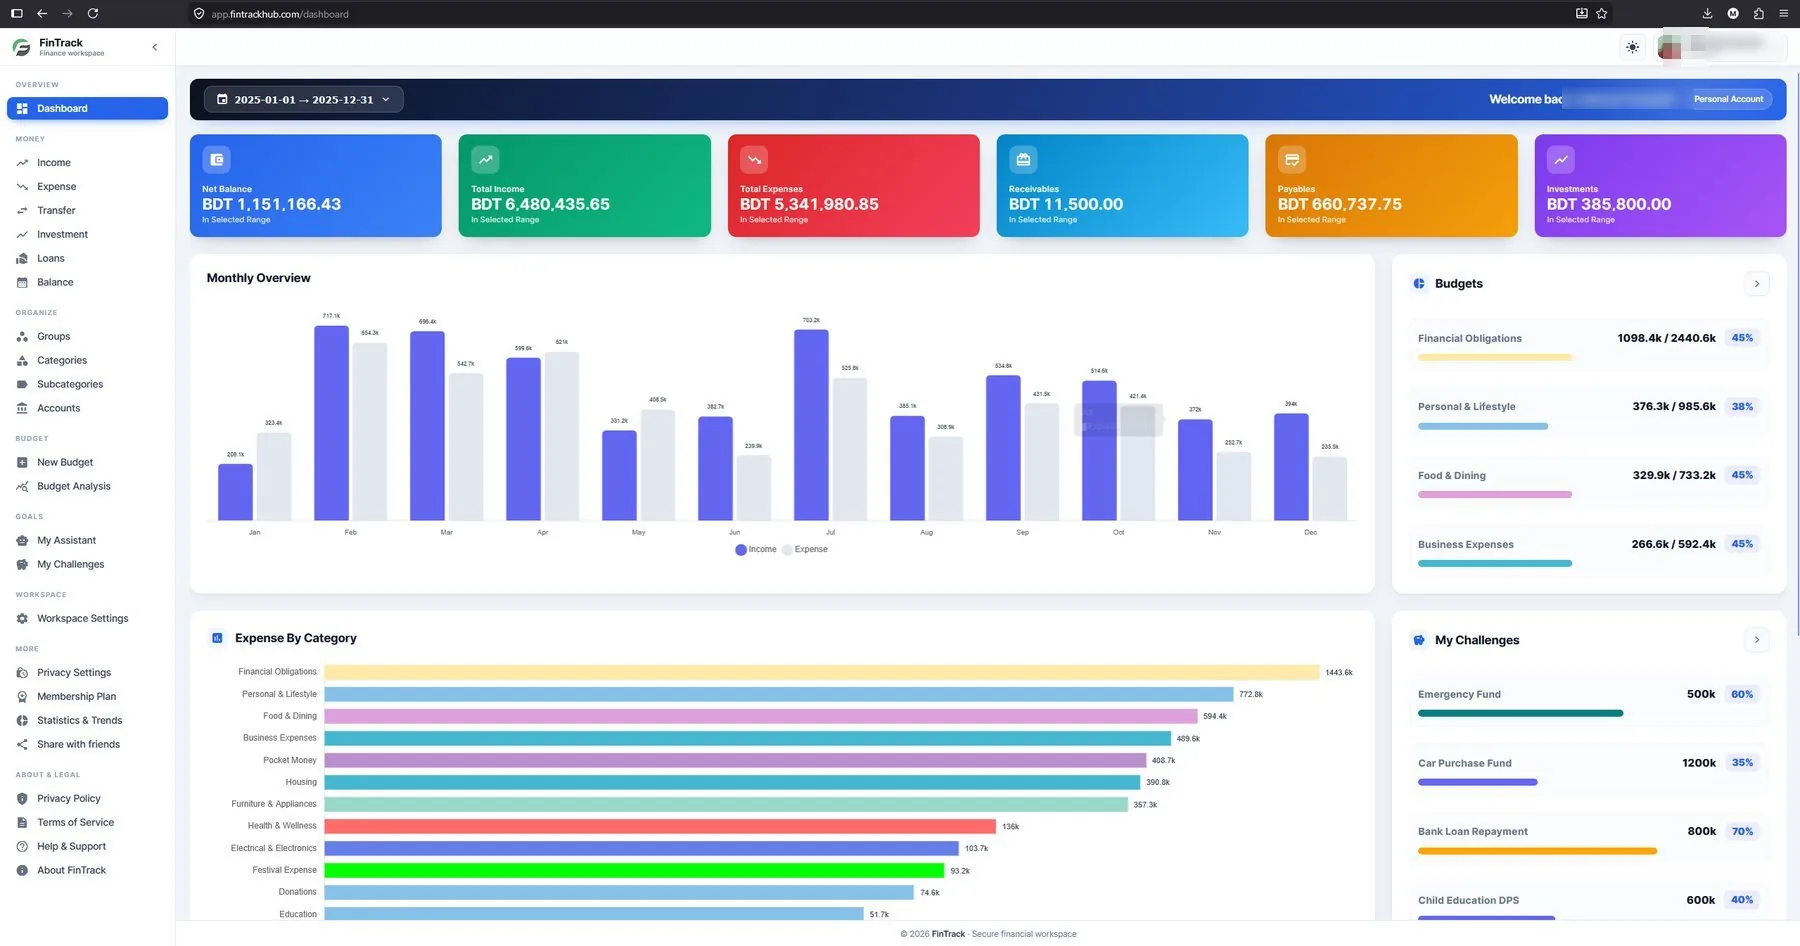Open the Help & Support link
The height and width of the screenshot is (946, 1800).
tap(72, 846)
